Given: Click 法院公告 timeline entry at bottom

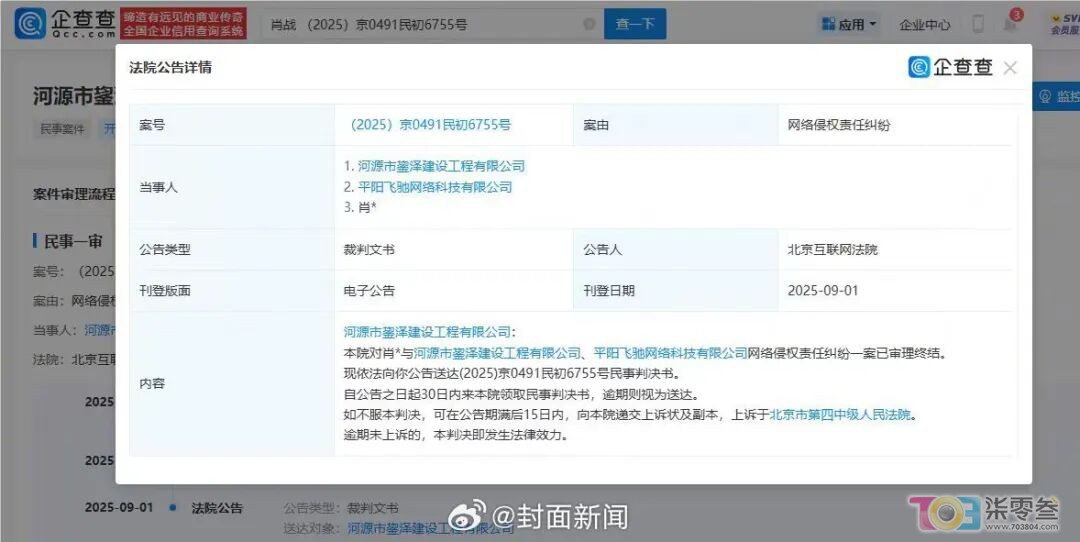Looking at the screenshot, I should 218,508.
